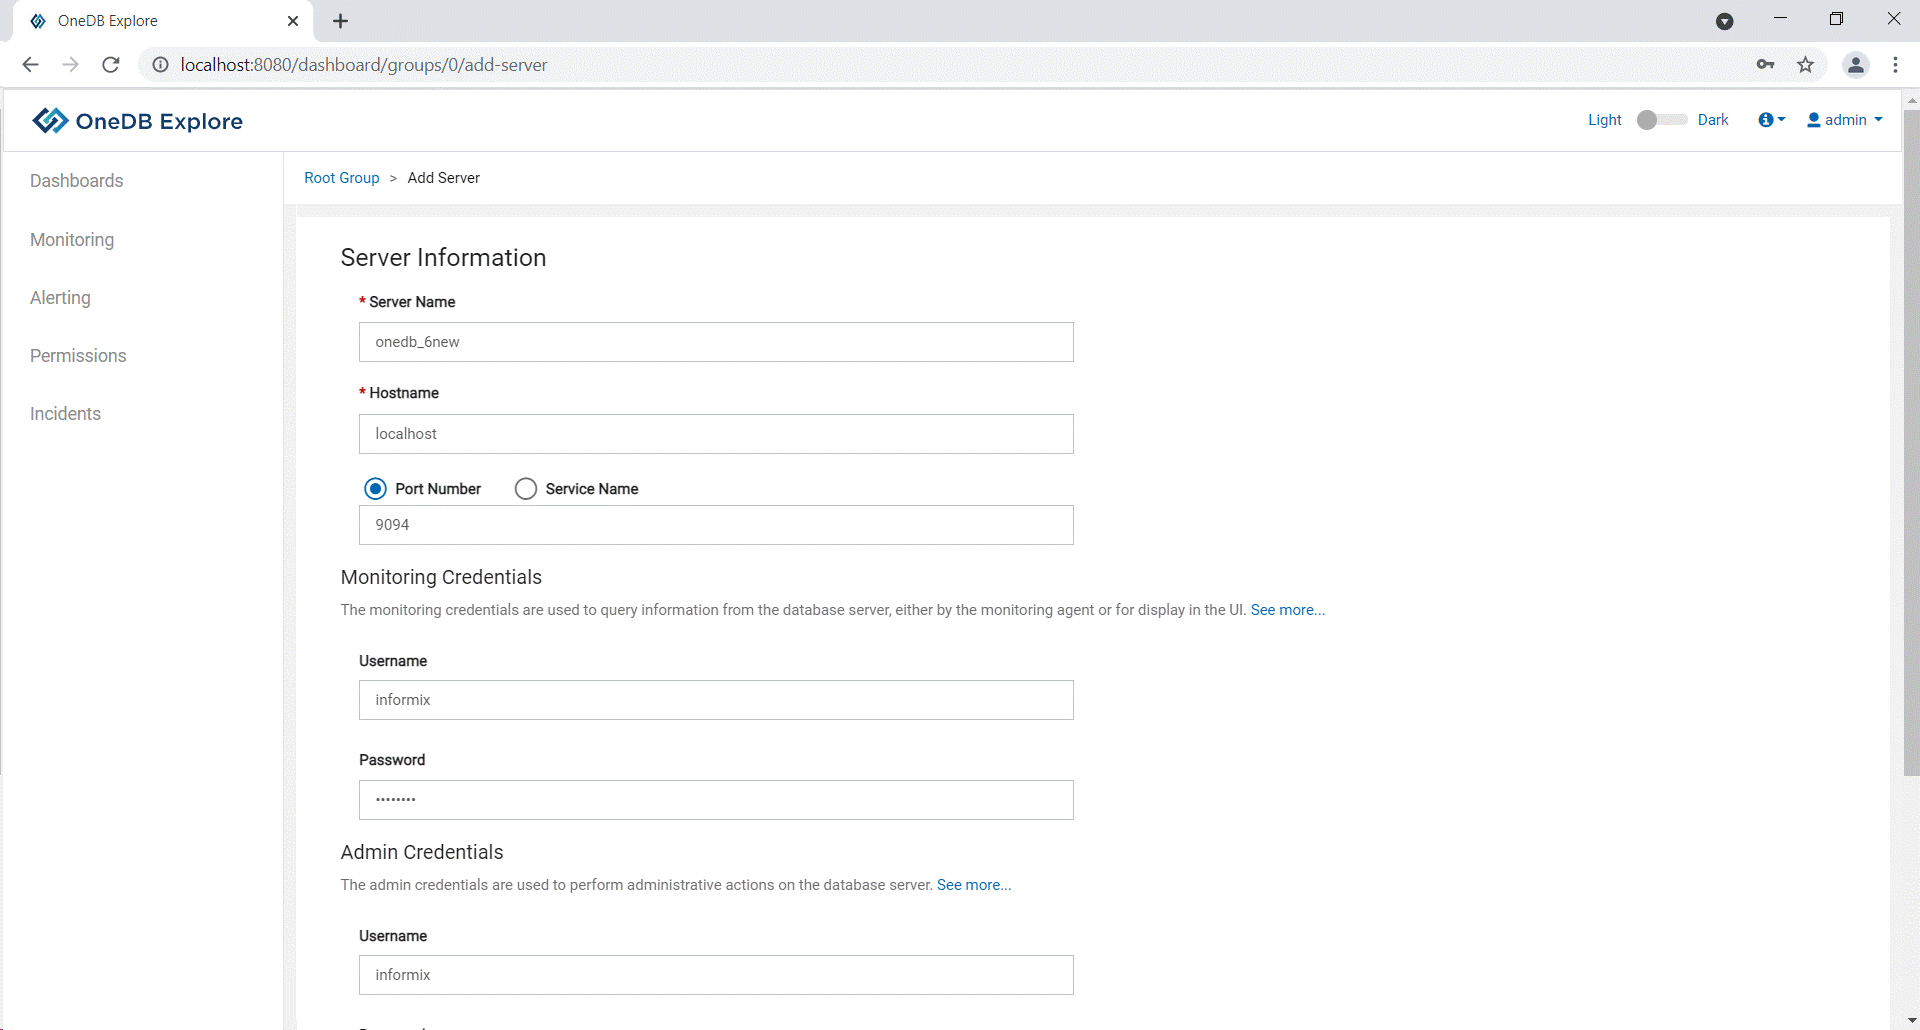This screenshot has height=1030, width=1920.
Task: Open the admin user dropdown
Action: coord(1845,120)
